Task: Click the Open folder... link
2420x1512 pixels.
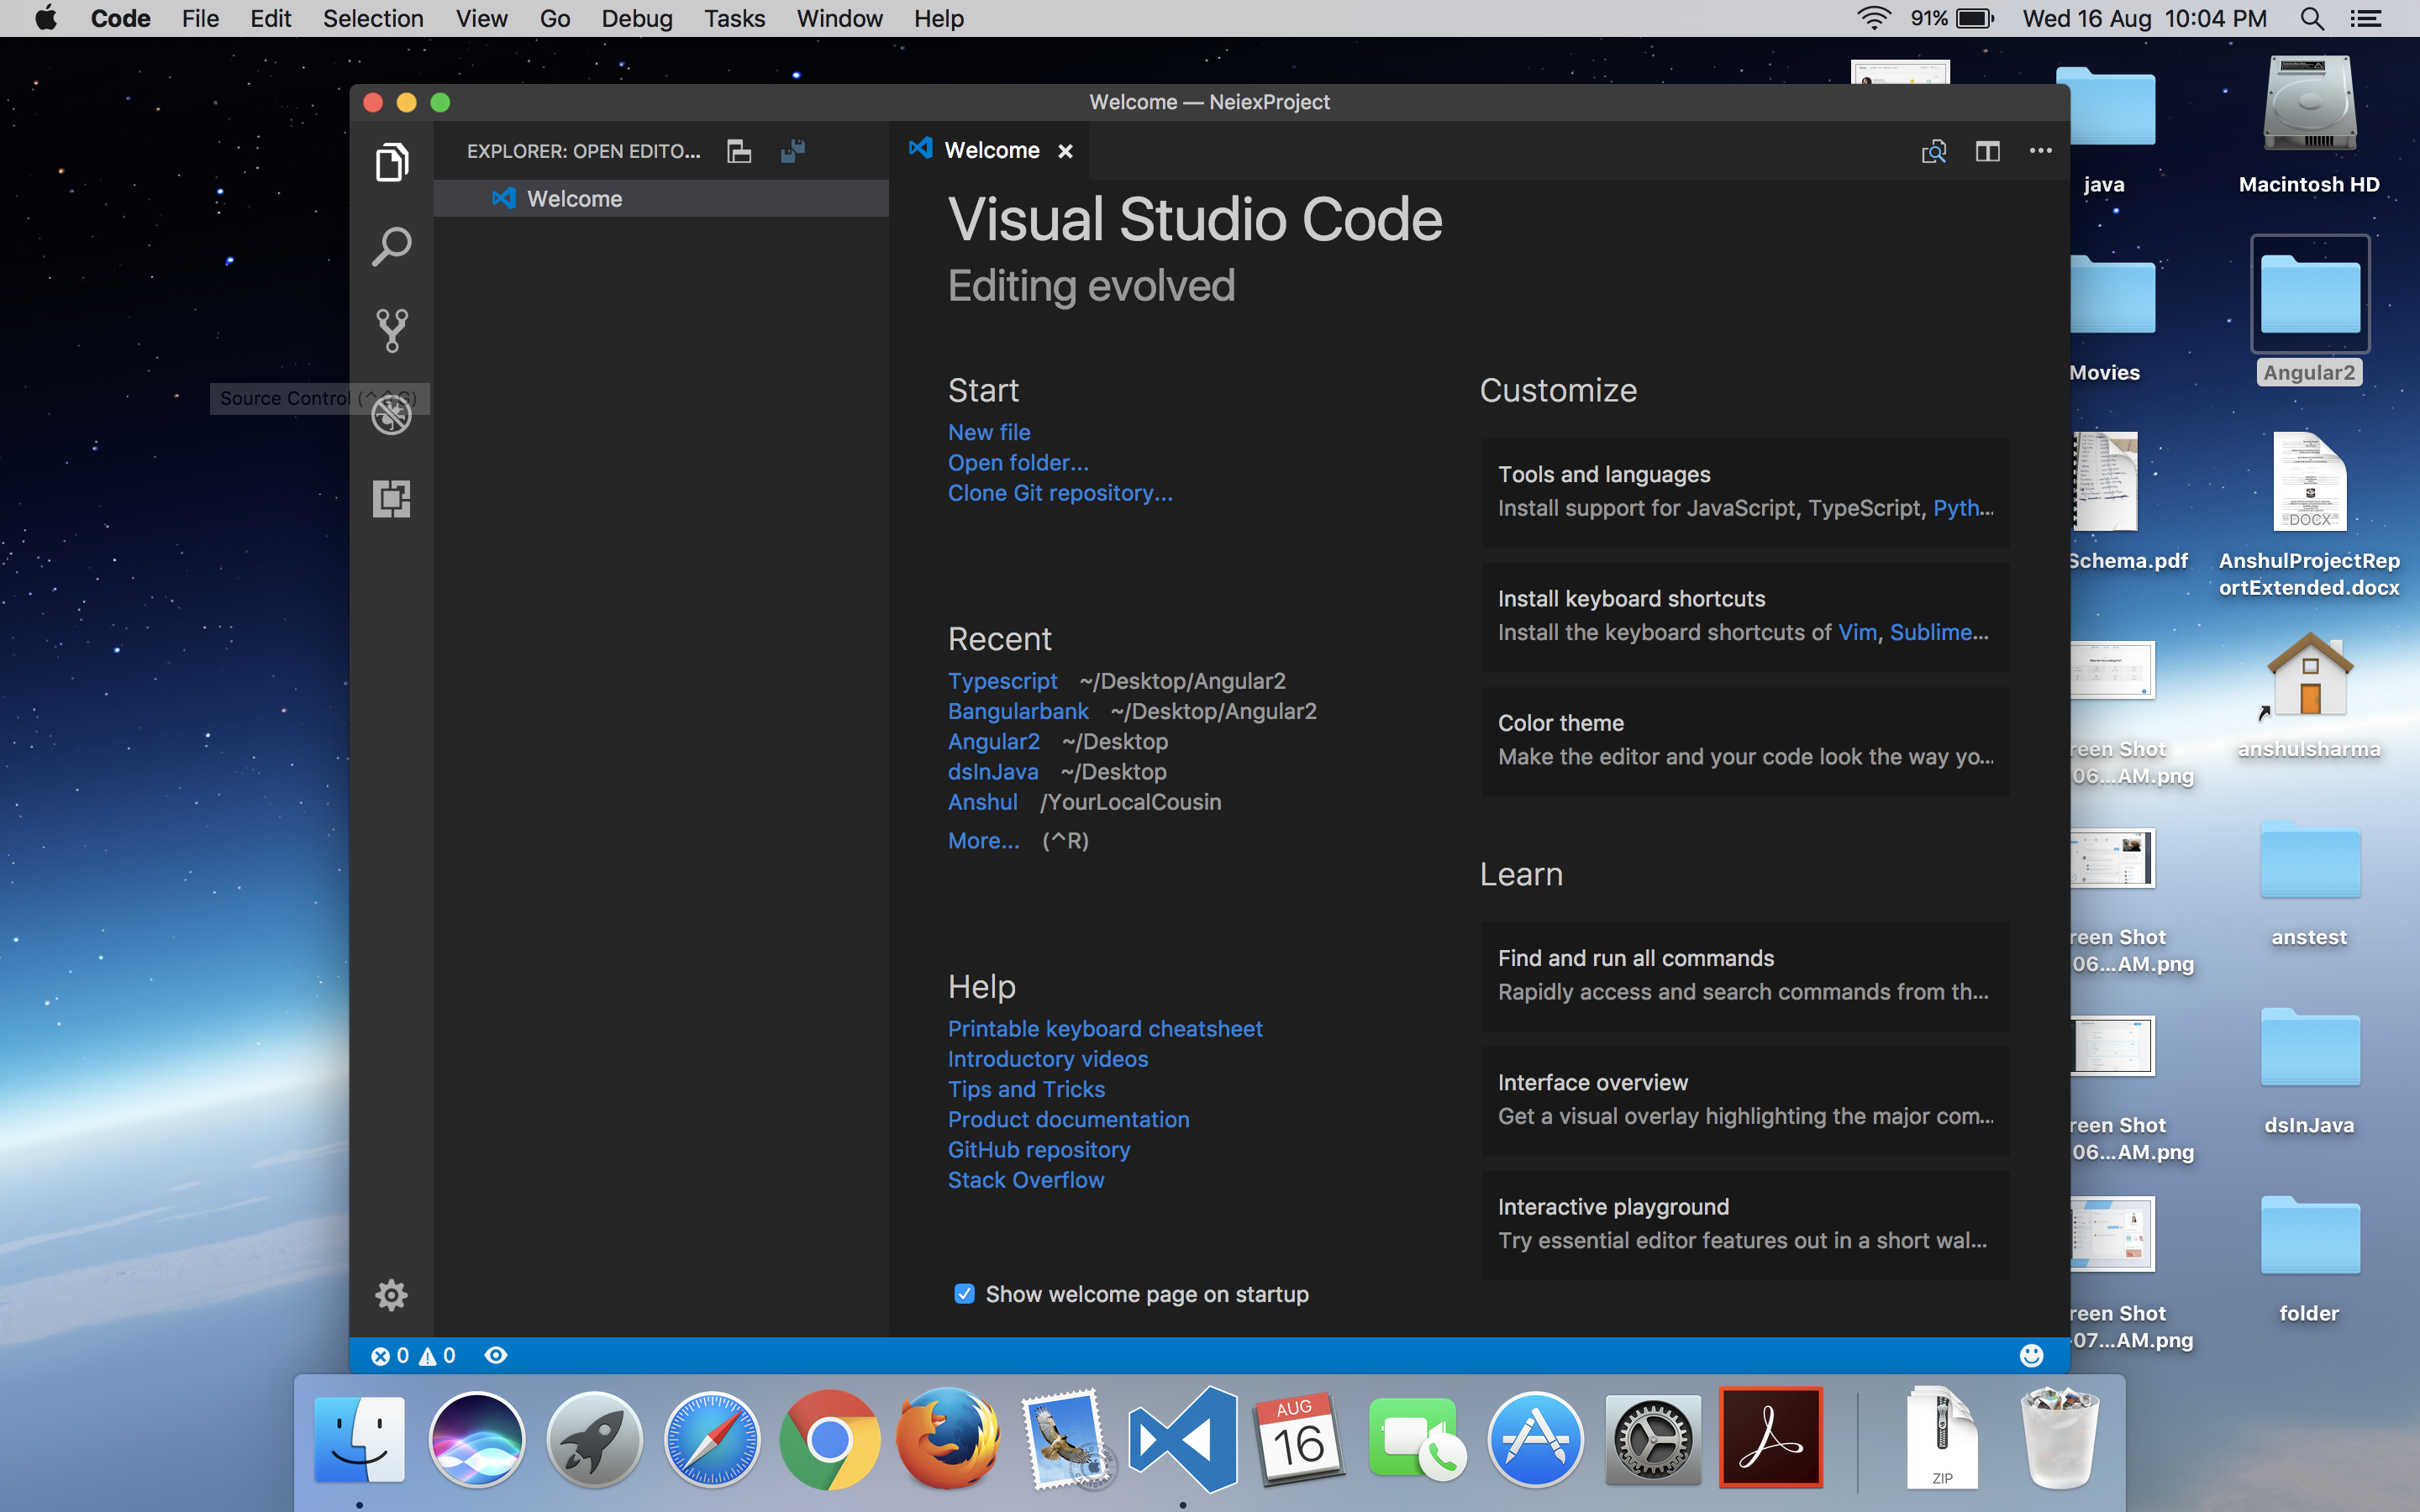Action: [x=1018, y=462]
